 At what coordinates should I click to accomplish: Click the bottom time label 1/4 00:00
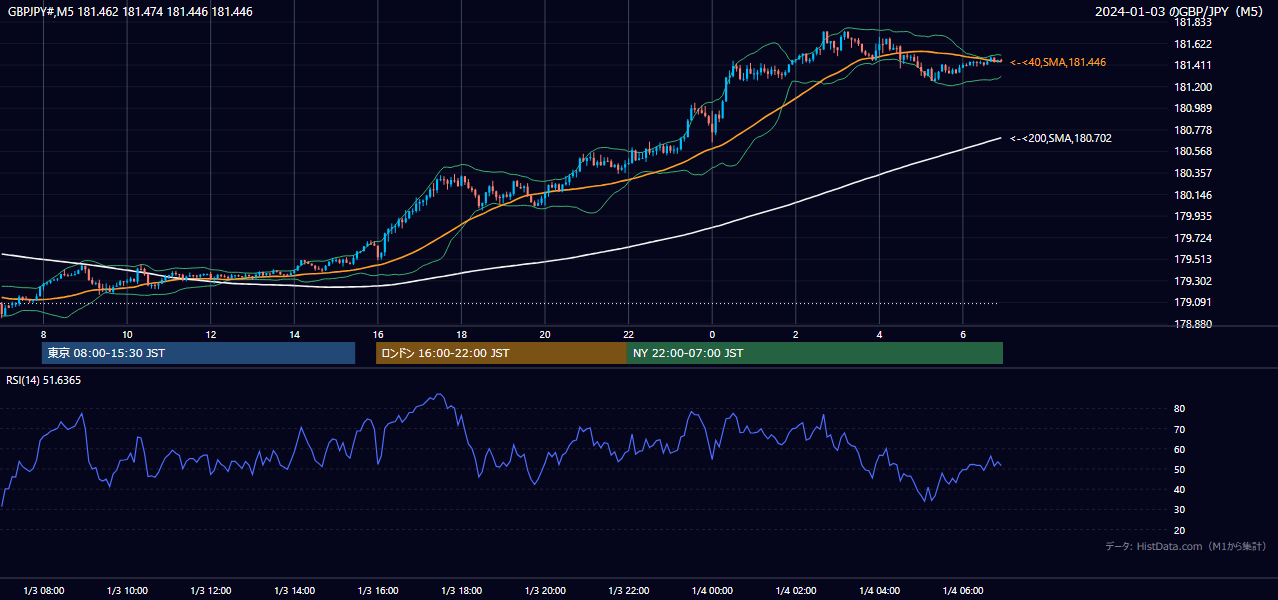point(712,591)
